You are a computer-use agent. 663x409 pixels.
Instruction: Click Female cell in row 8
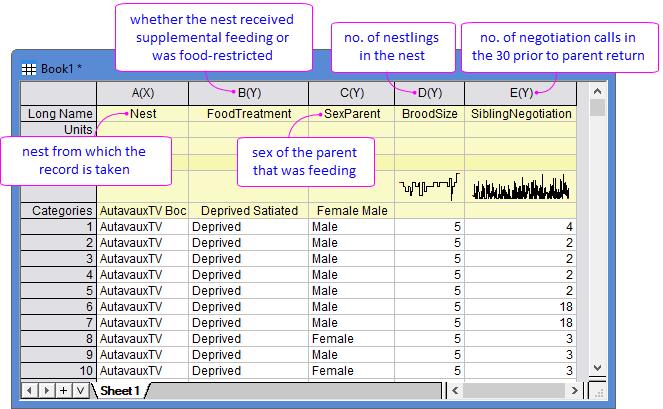coord(351,339)
